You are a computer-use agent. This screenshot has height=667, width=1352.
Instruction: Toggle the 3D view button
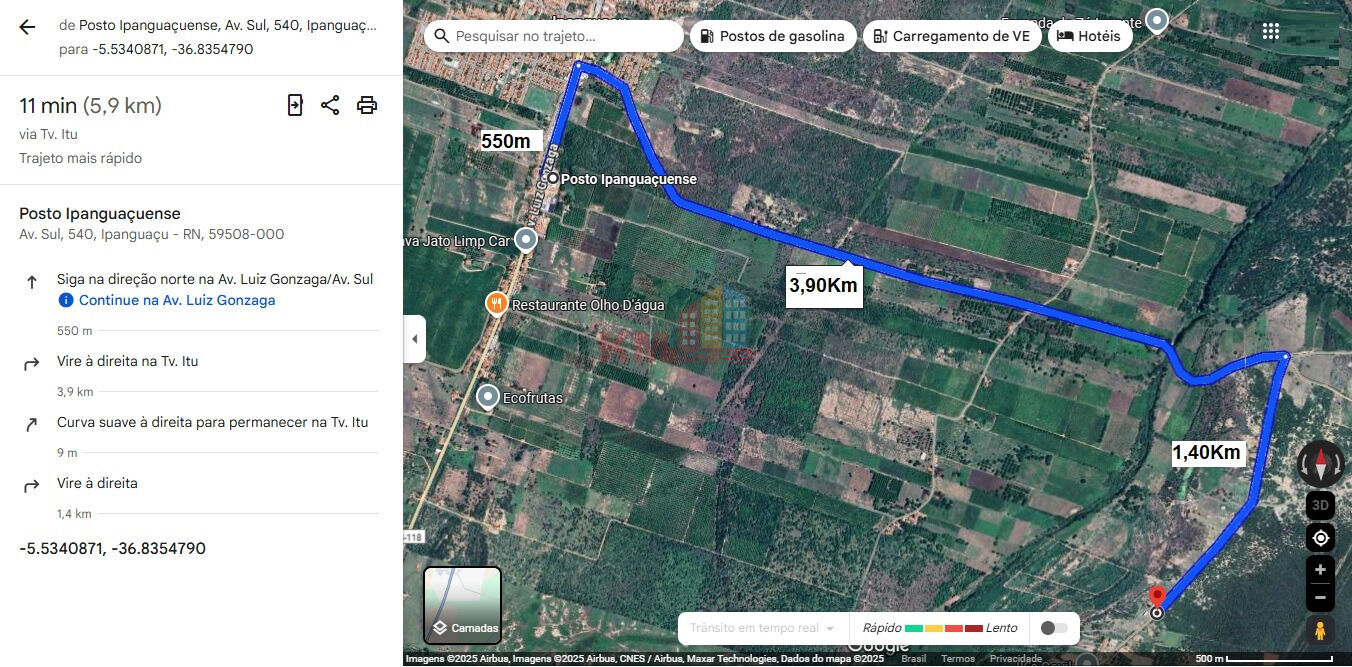[x=1320, y=505]
